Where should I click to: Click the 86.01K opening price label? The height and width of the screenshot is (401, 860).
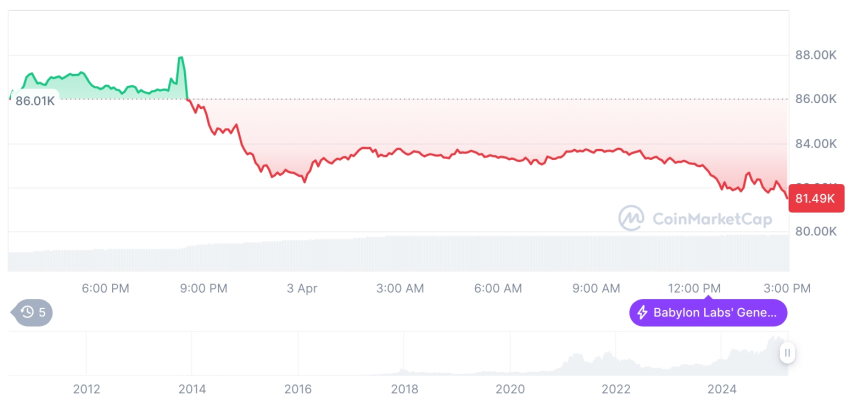[x=34, y=101]
